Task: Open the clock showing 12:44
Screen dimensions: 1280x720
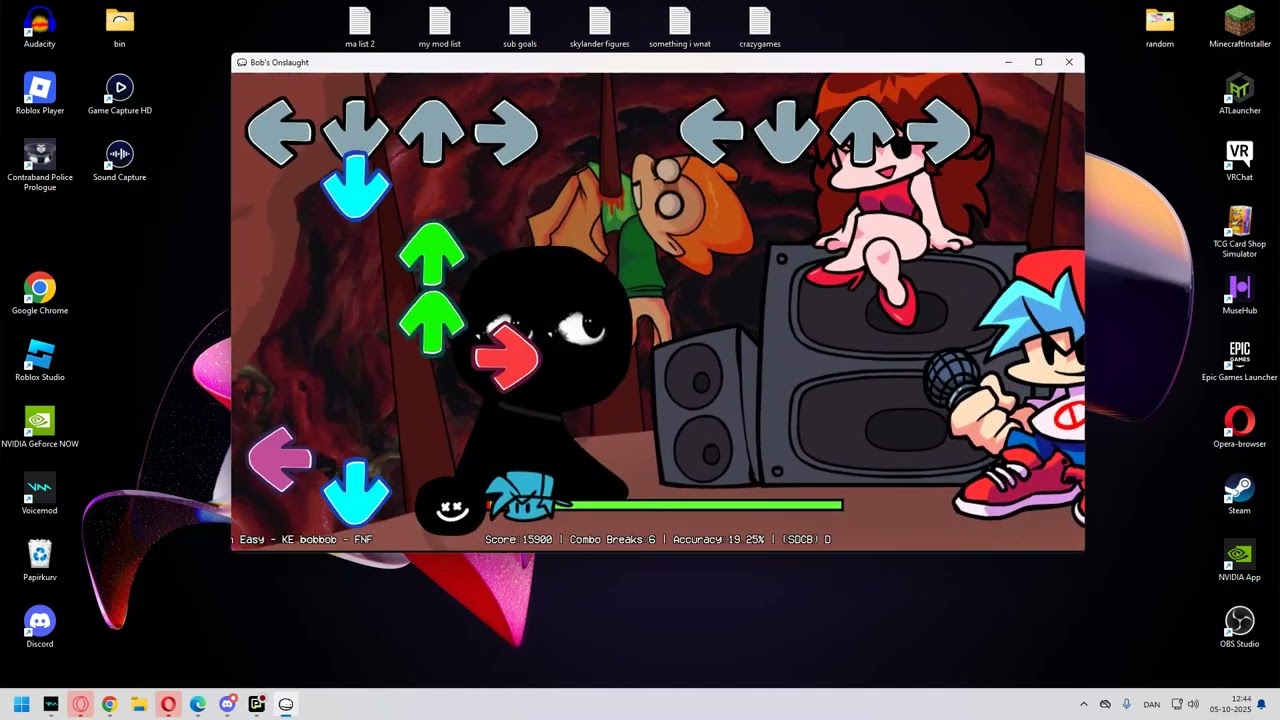Action: 1230,704
